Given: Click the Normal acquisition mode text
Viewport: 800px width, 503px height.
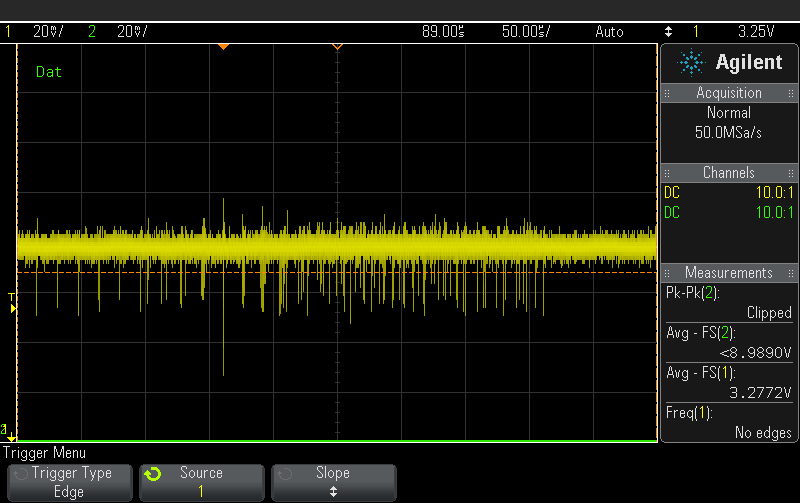Looking at the screenshot, I should pos(729,113).
